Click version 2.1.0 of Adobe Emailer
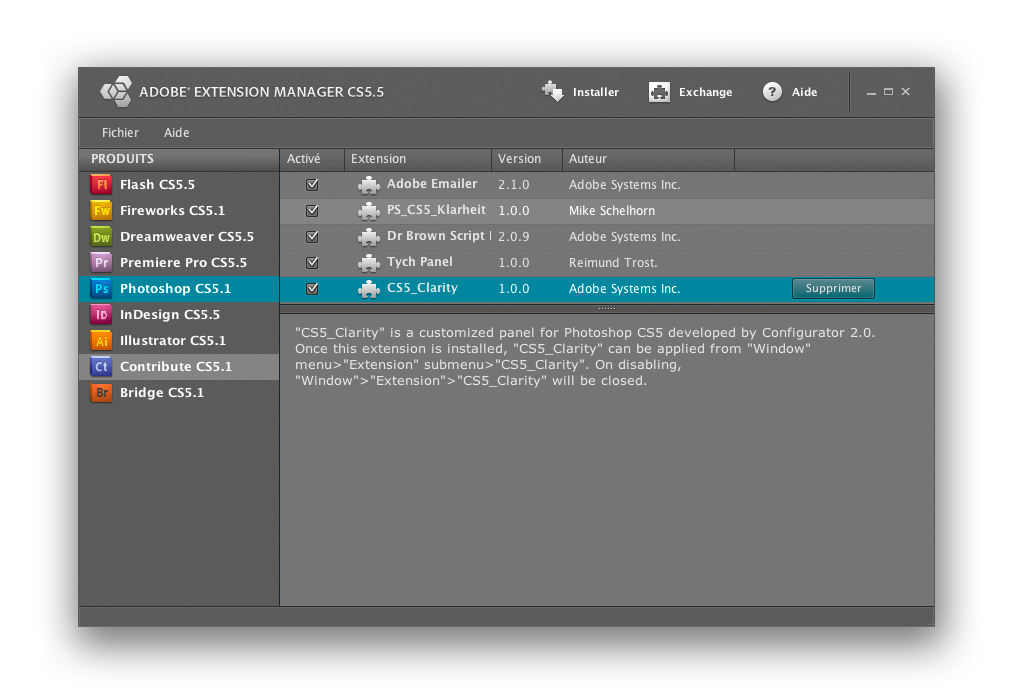 514,185
